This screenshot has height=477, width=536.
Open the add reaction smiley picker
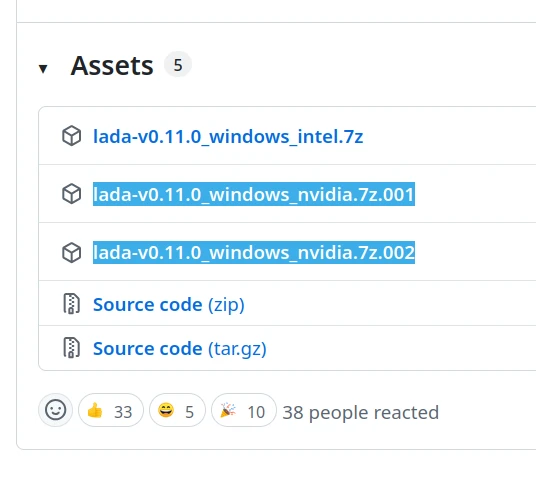coord(55,410)
